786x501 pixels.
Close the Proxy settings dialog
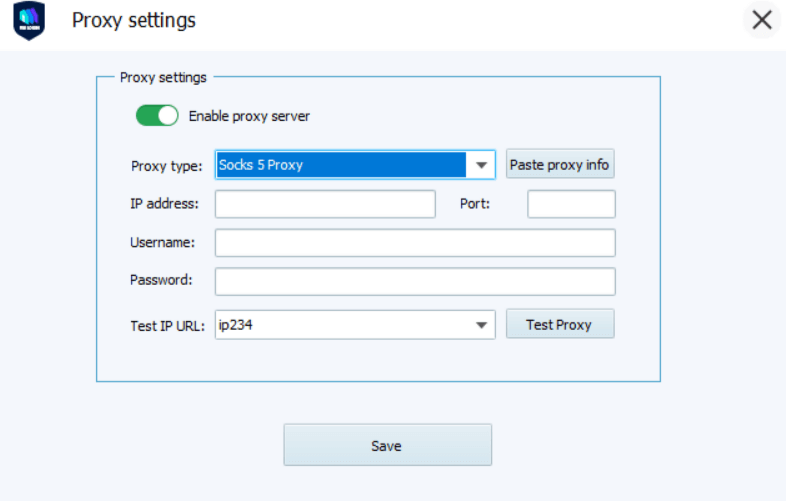pos(762,20)
